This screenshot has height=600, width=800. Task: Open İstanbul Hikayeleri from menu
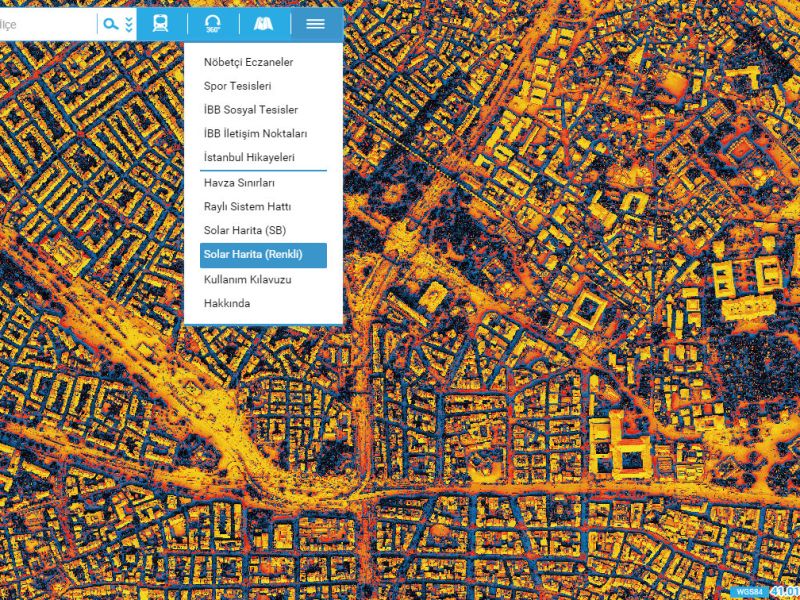point(249,158)
